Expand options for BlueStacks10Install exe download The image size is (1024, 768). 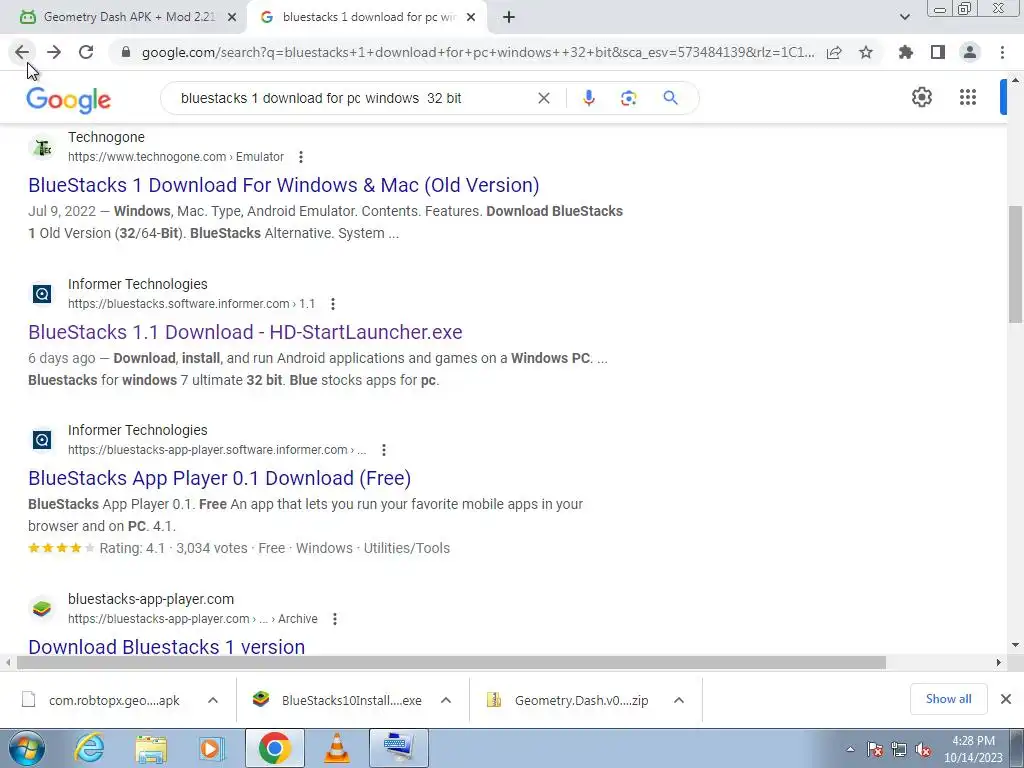[445, 700]
